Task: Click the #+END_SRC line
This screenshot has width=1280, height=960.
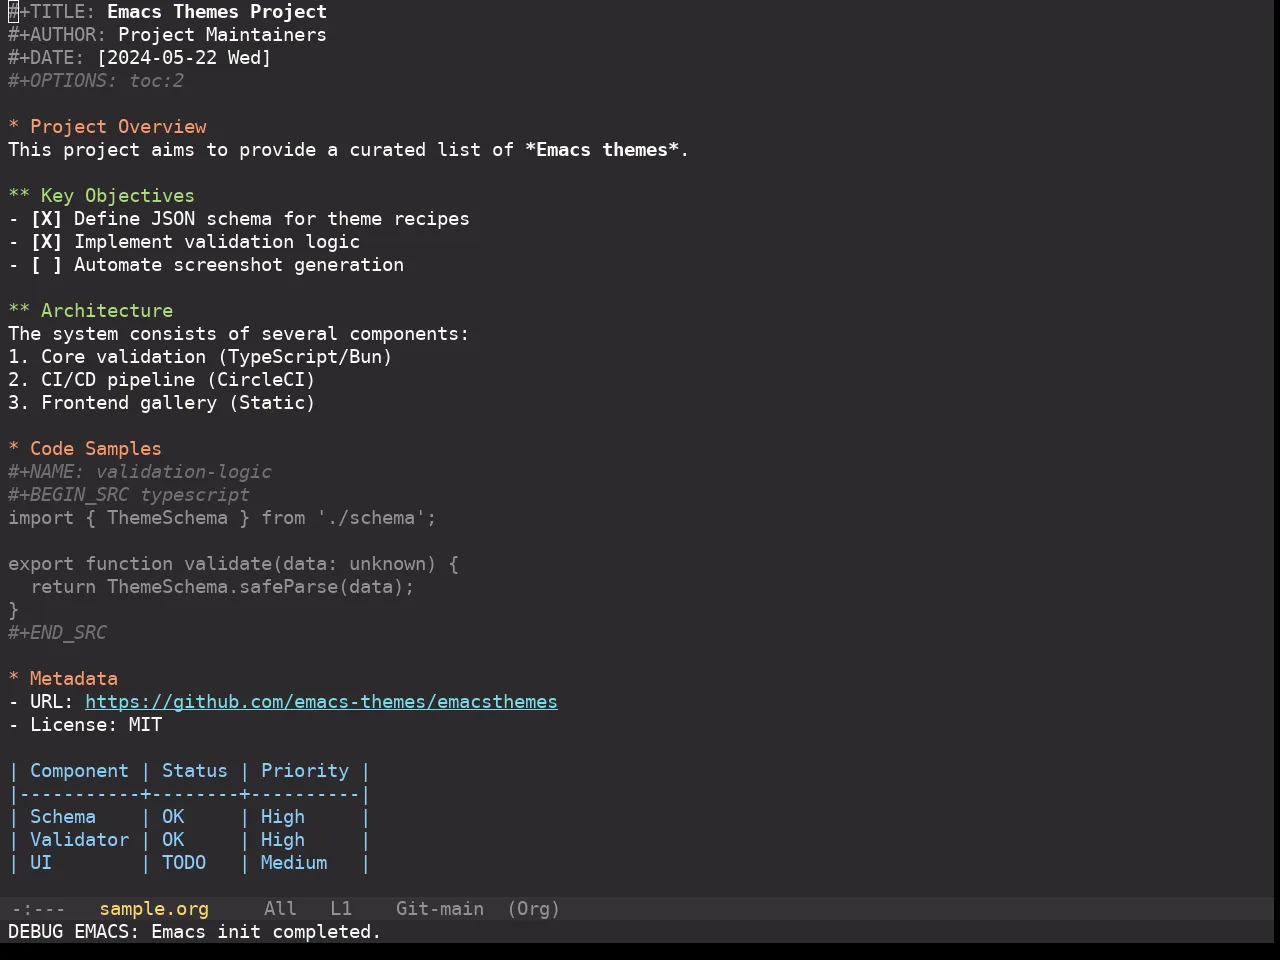Action: click(57, 633)
